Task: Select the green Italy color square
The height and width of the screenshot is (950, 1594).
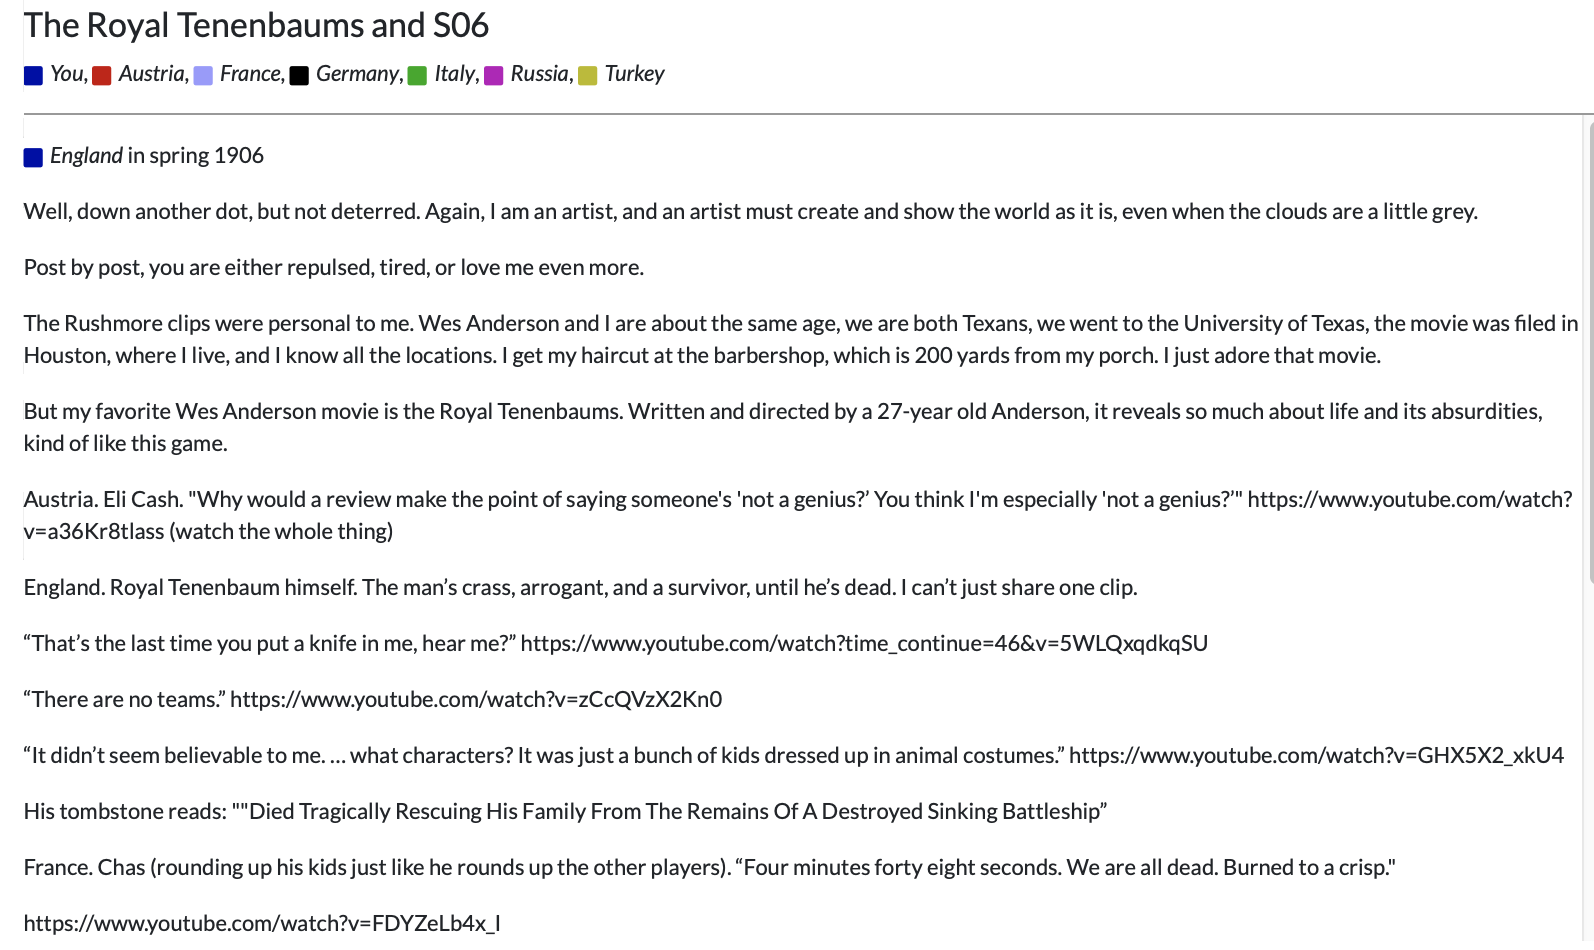Action: click(x=417, y=76)
